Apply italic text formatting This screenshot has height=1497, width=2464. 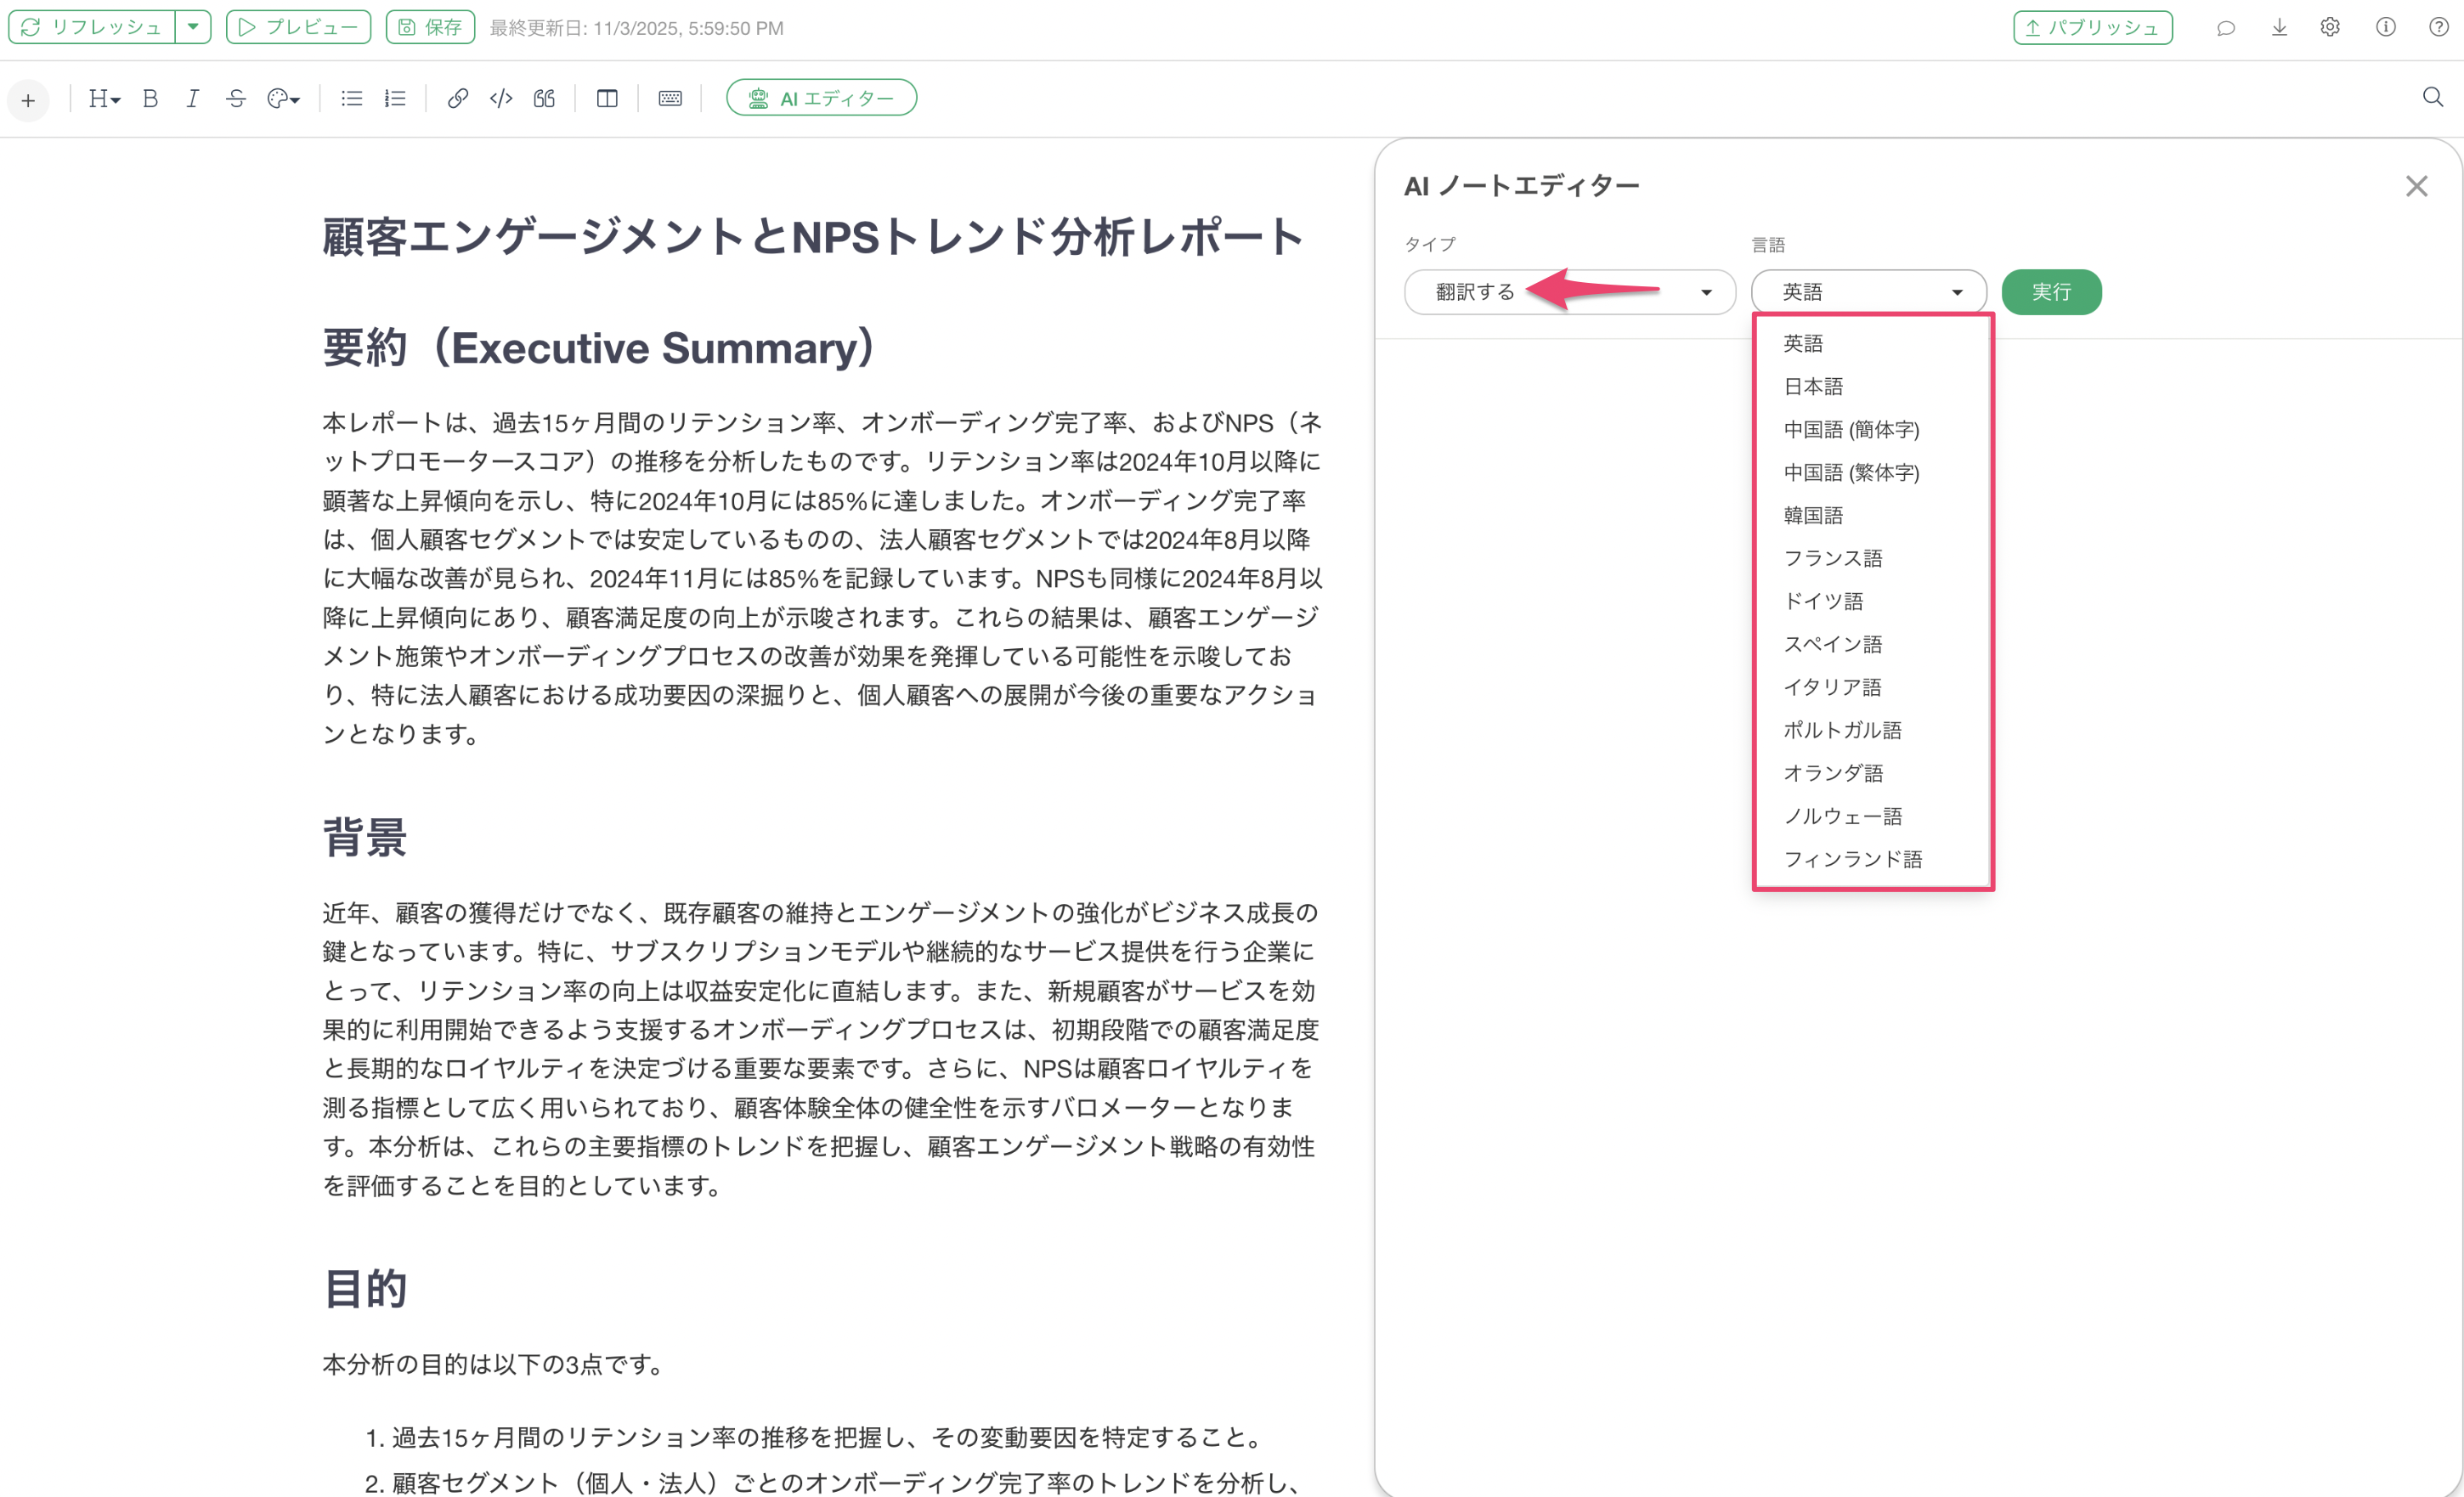tap(192, 98)
